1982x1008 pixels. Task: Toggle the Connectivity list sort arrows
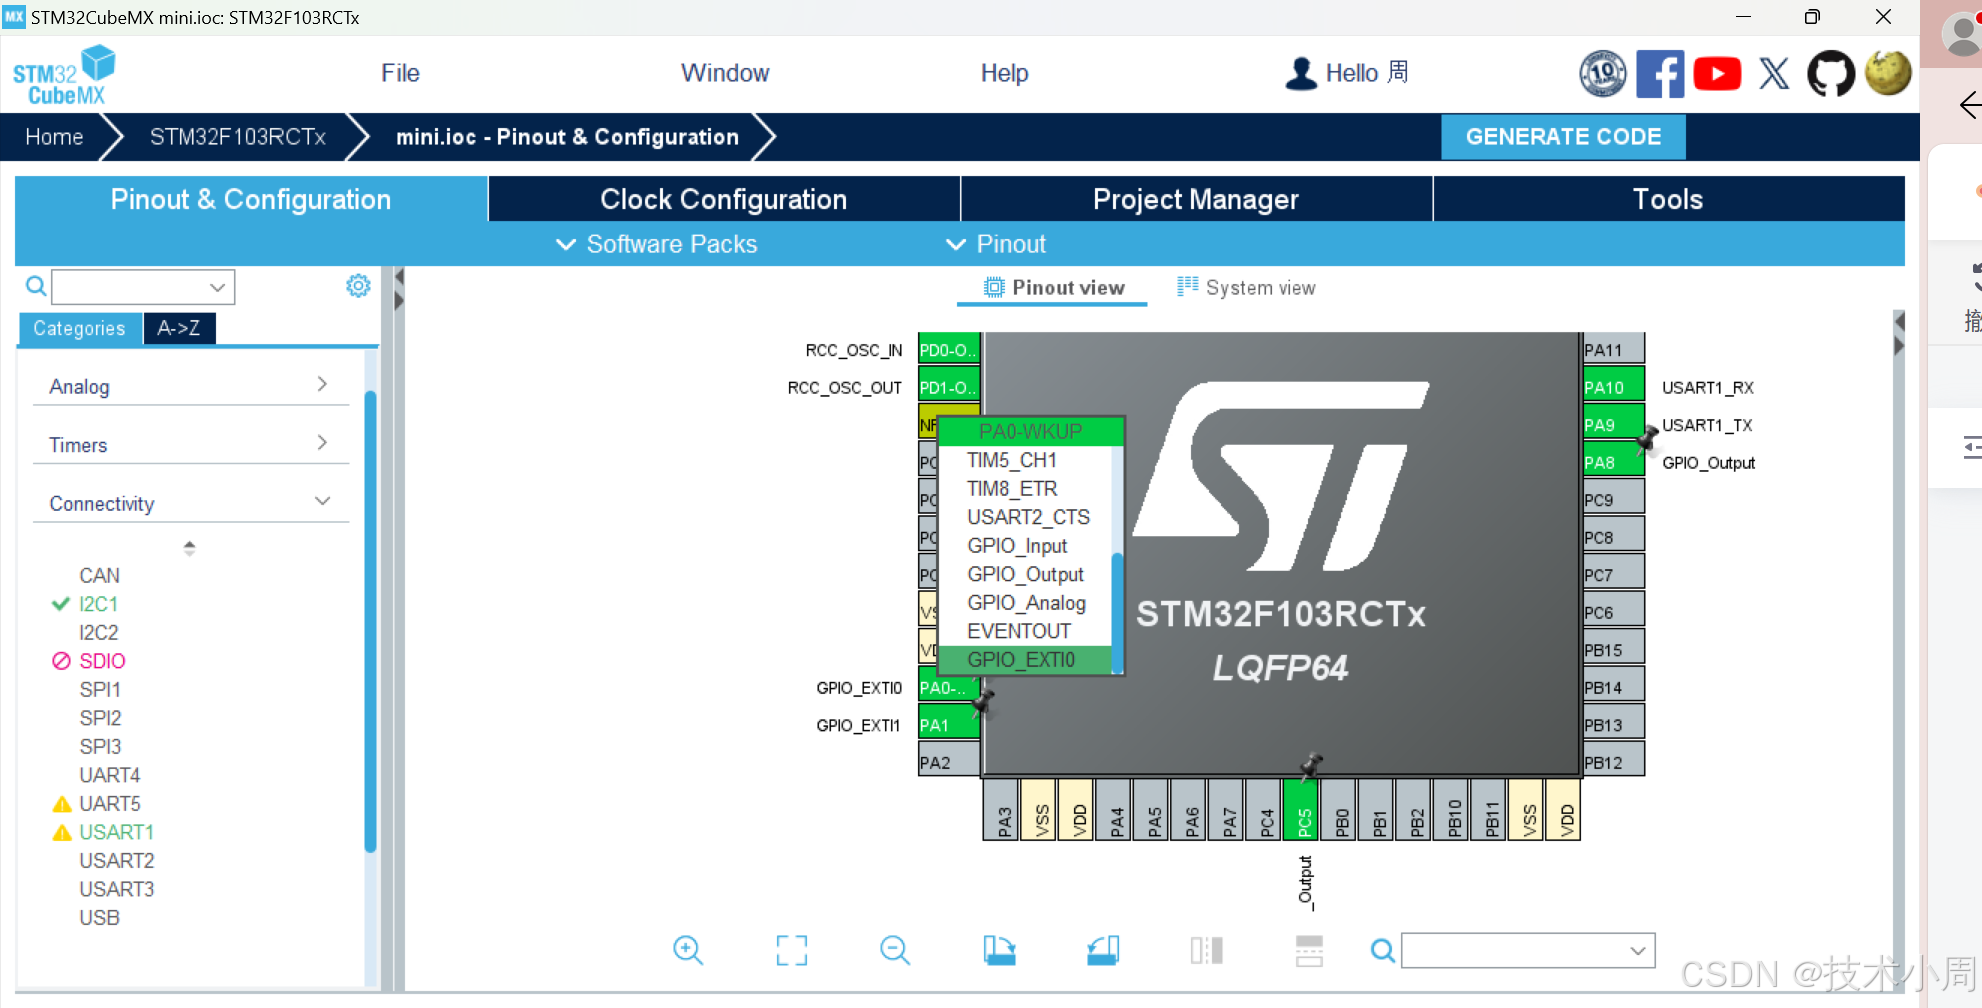[189, 548]
